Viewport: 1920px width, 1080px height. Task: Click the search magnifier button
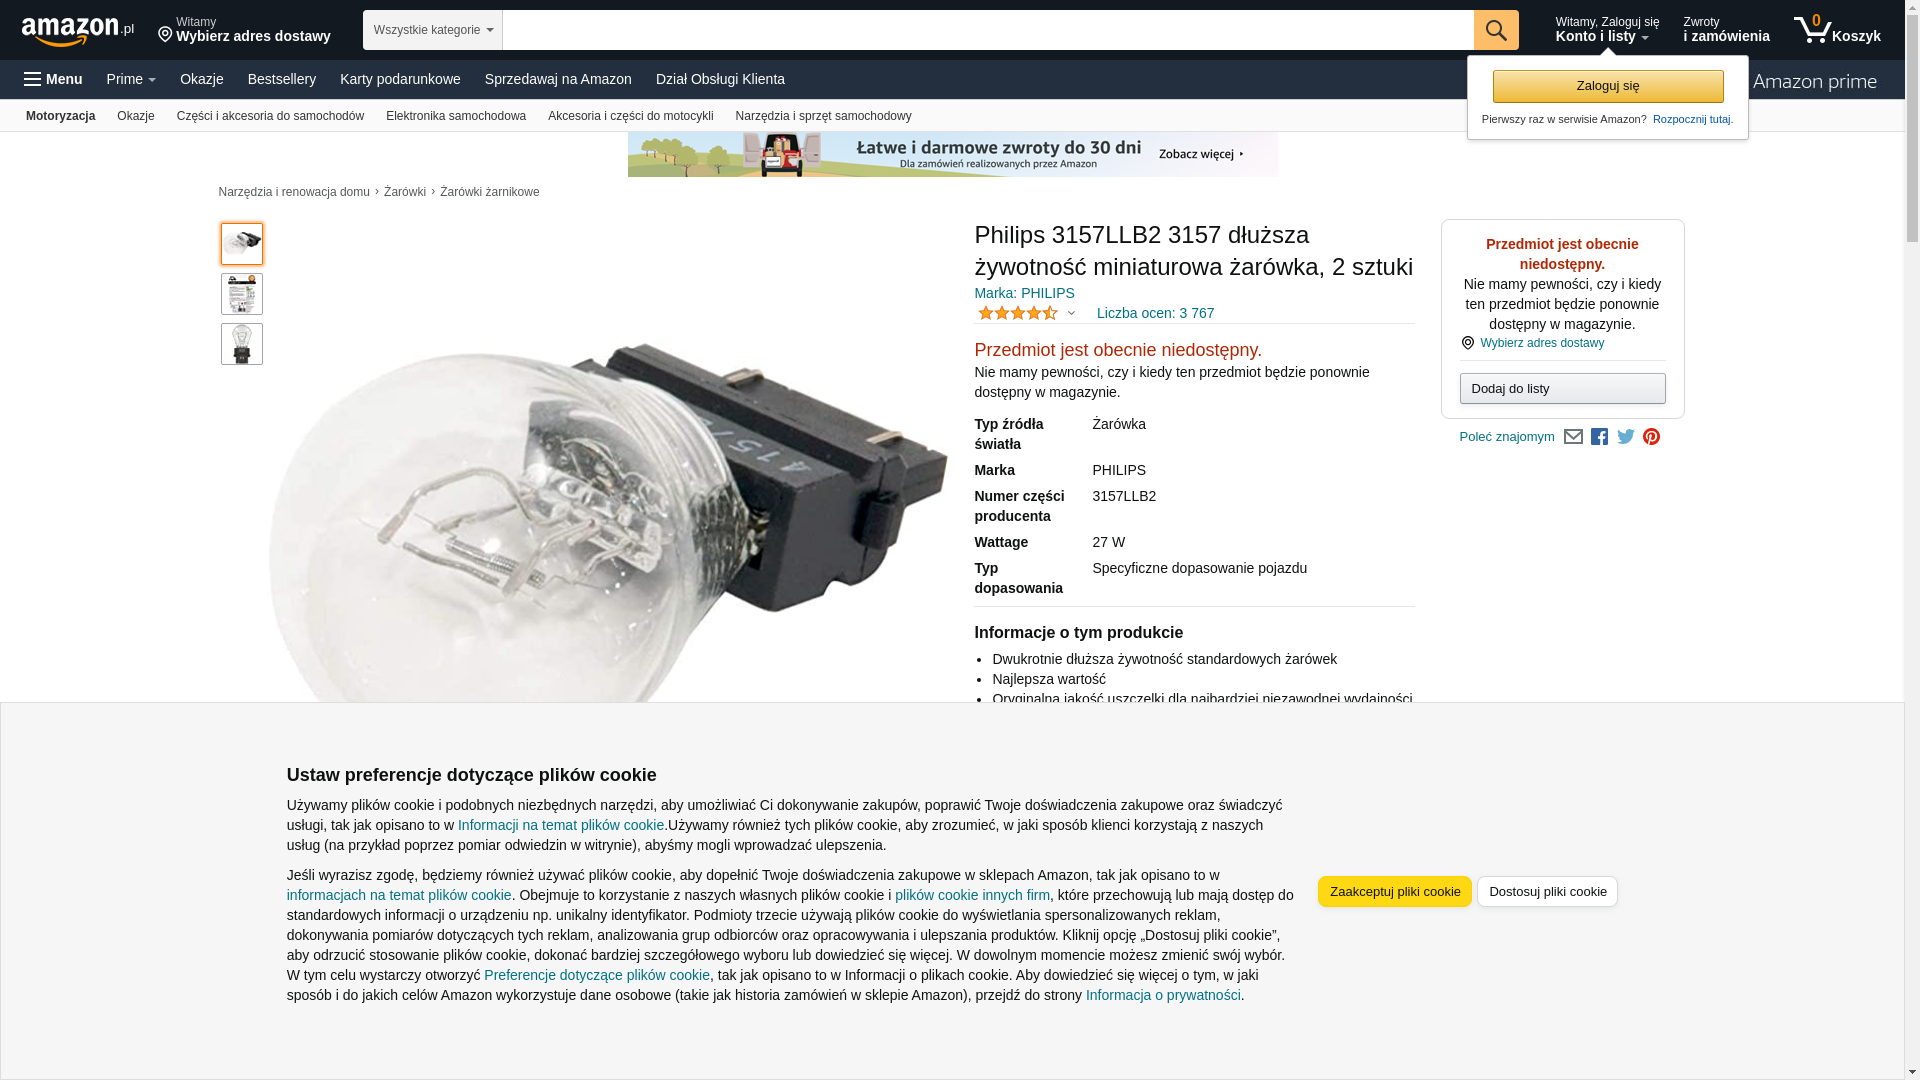pos(1496,30)
